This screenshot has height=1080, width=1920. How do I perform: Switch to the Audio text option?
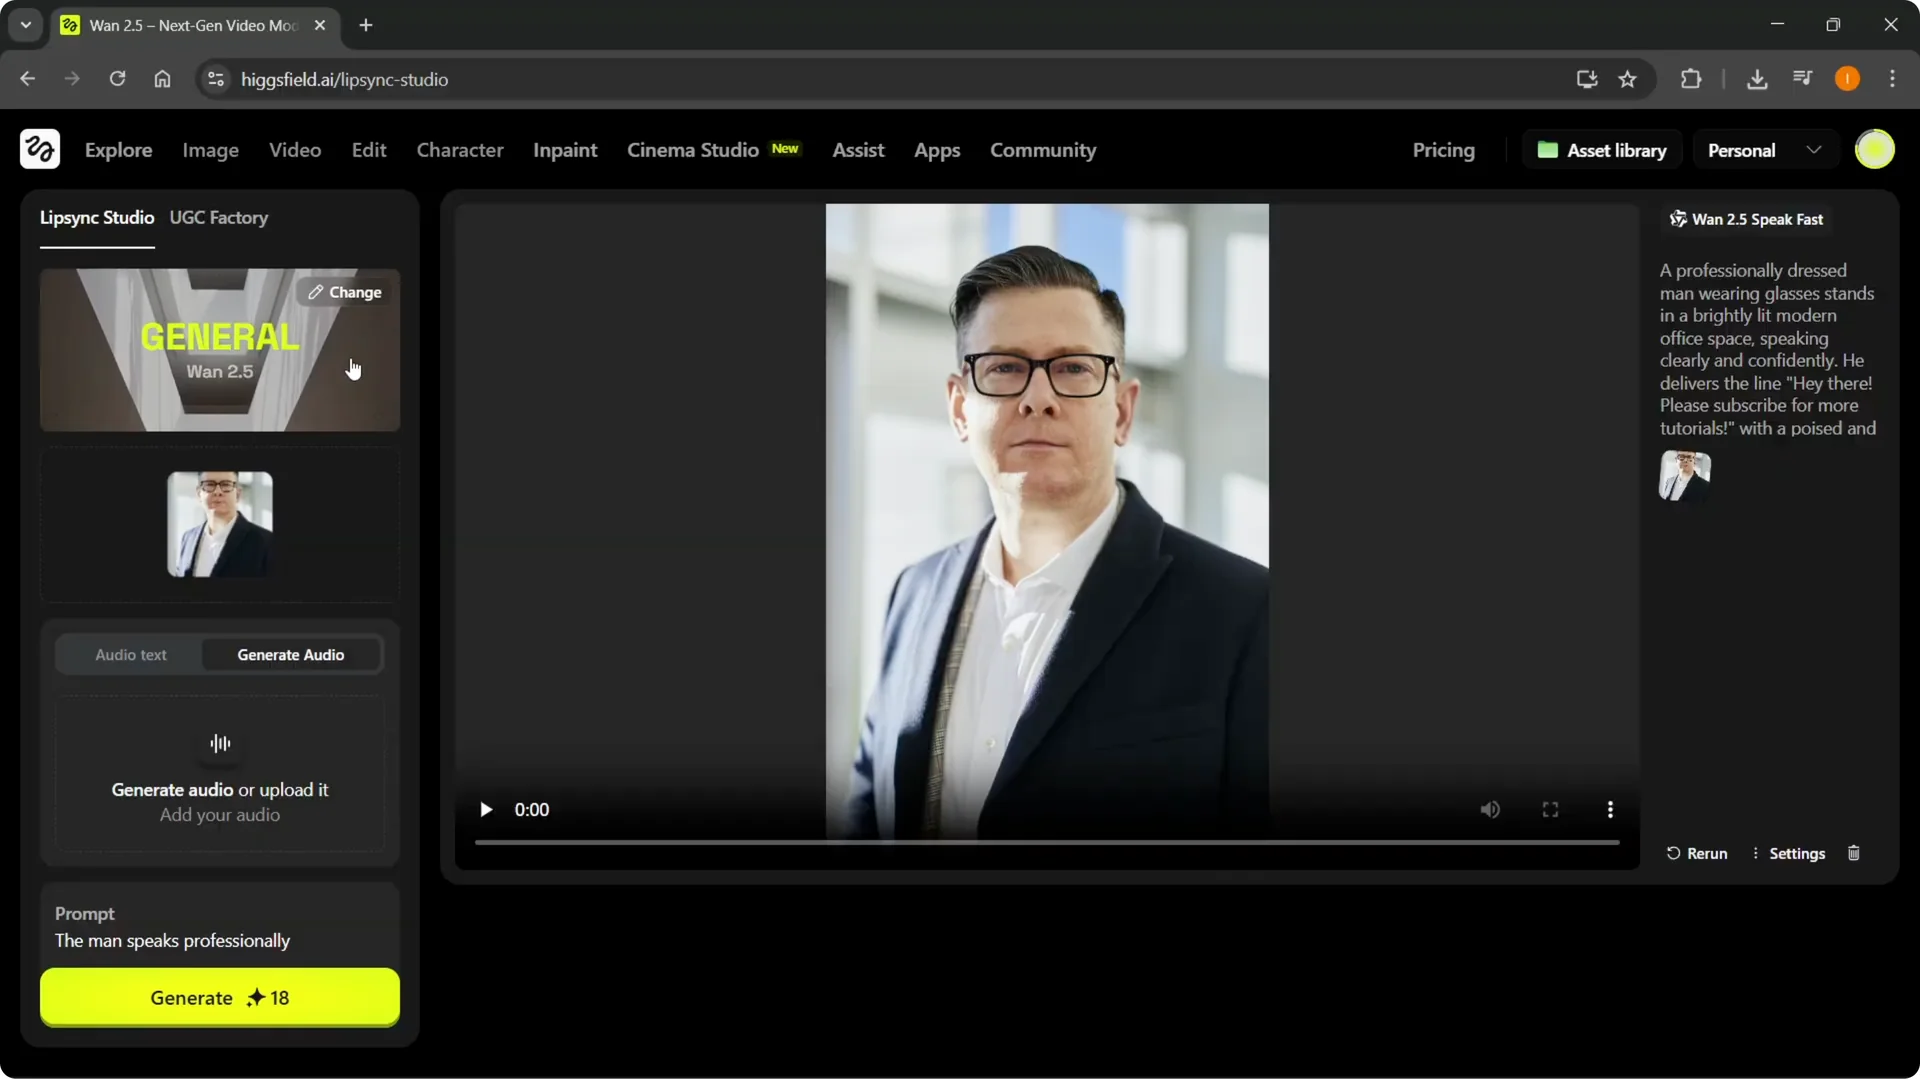[130, 654]
